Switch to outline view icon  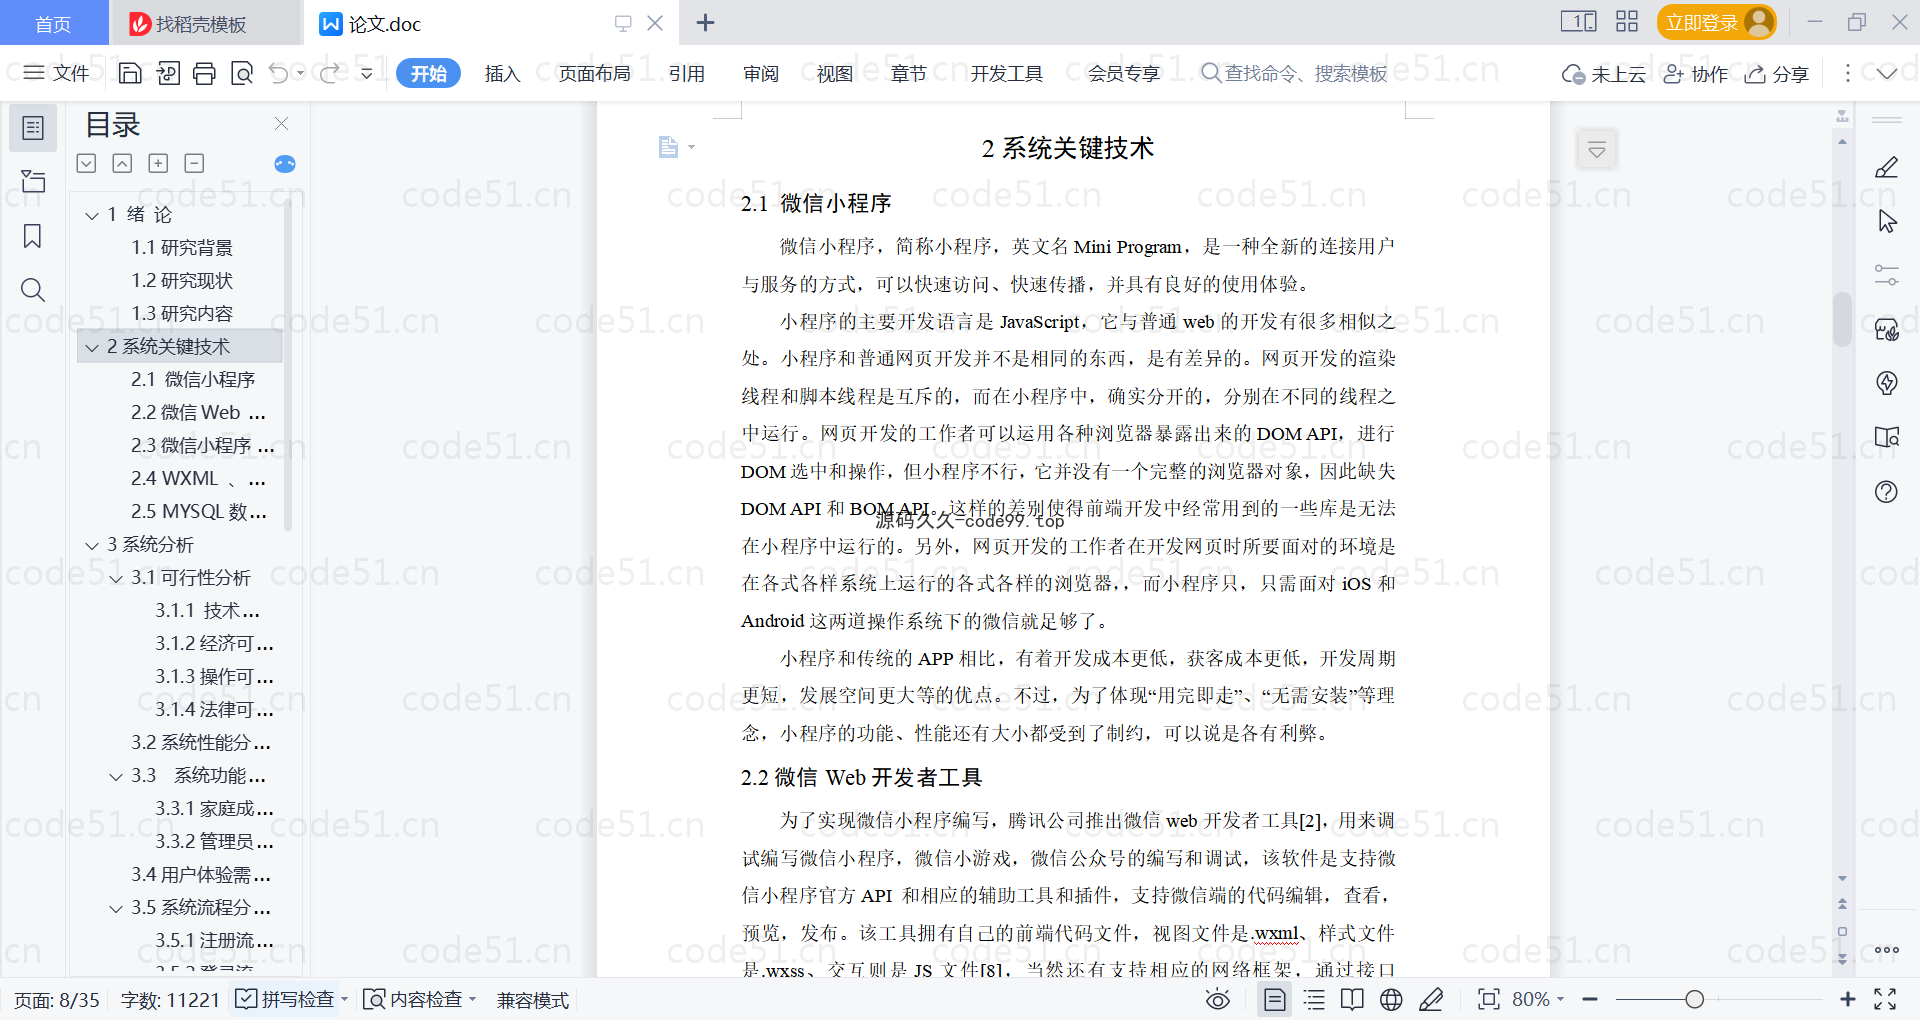coord(1314,999)
